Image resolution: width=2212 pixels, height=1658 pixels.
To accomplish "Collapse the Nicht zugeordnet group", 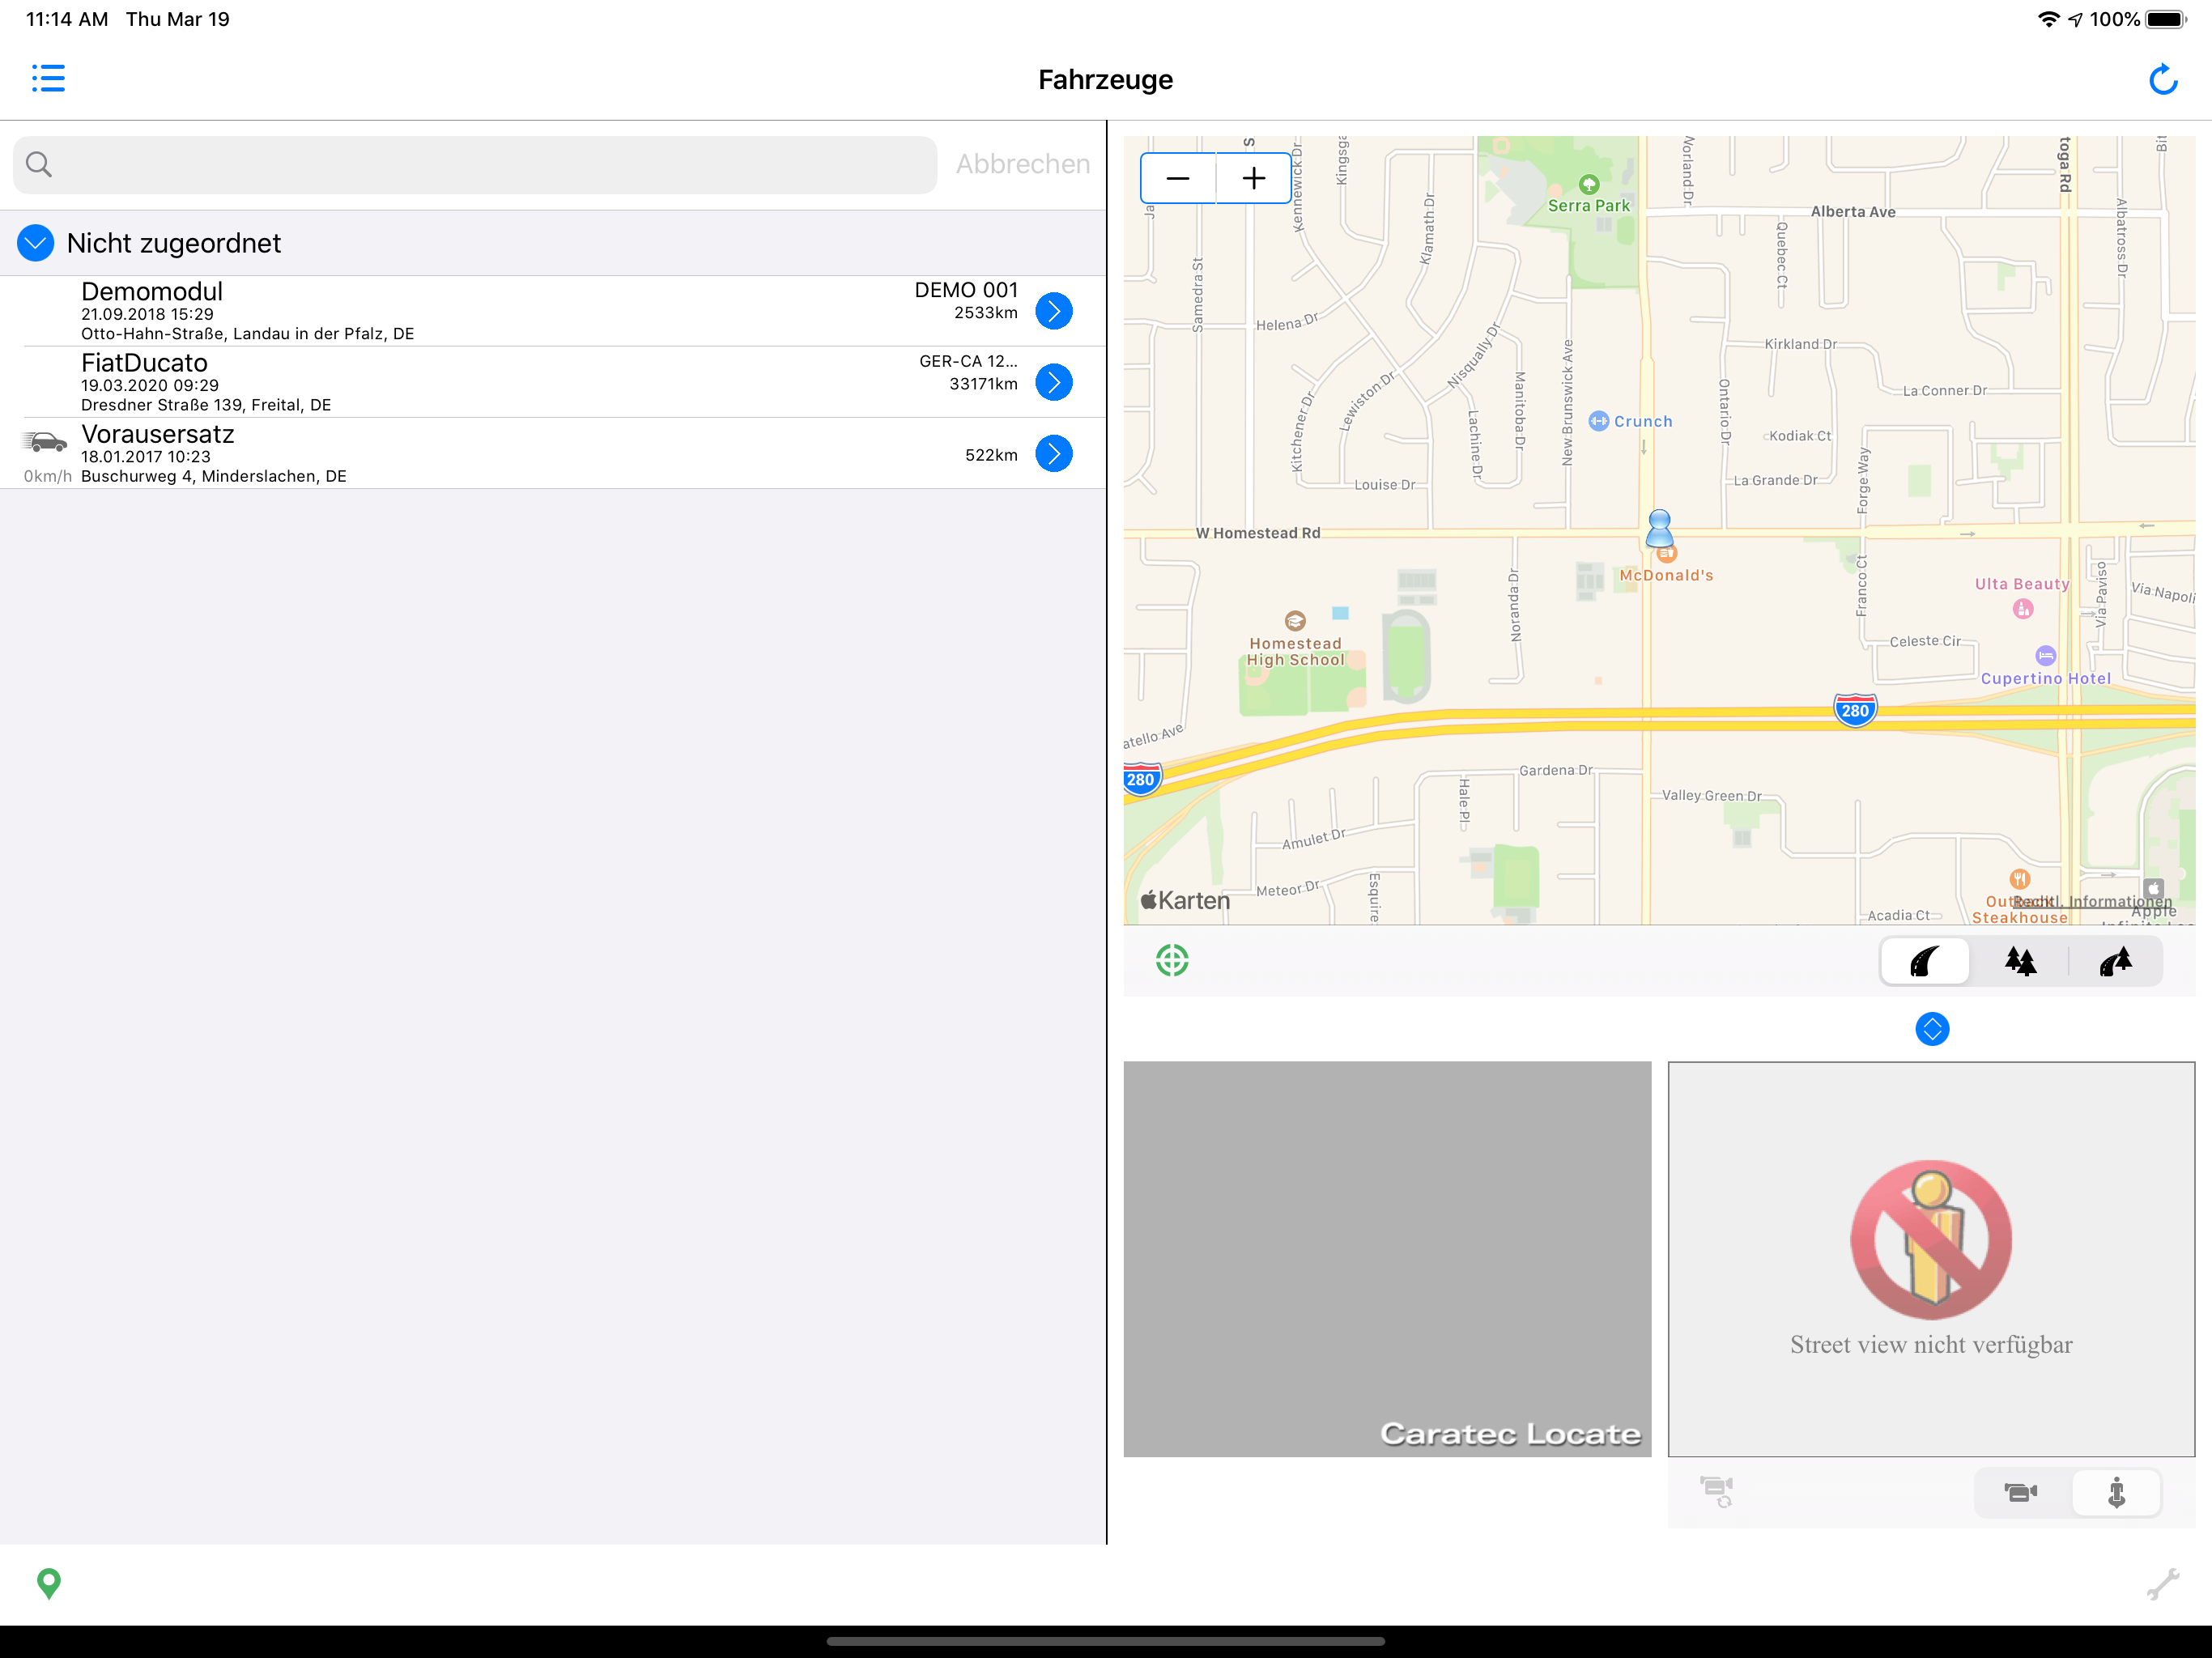I will tap(36, 243).
